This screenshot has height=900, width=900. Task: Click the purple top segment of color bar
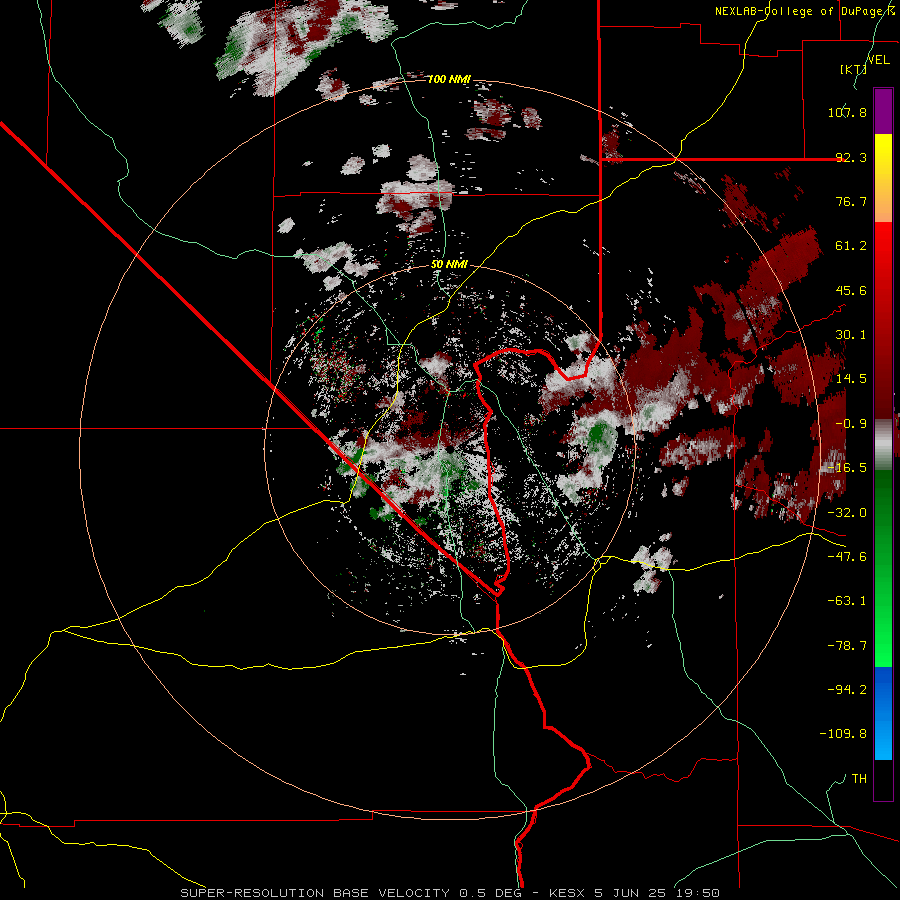click(883, 111)
